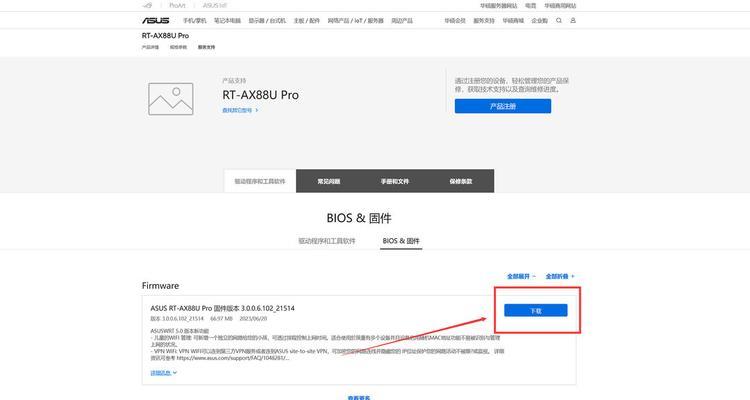Switch to the 常见问题 tab
Screen dimensions: 750x400
coord(329,181)
